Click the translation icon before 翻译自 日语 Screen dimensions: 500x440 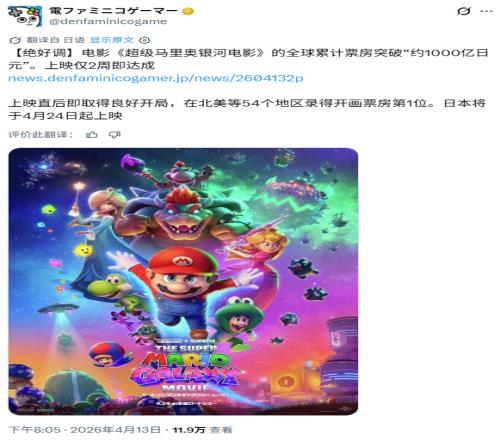(15, 40)
